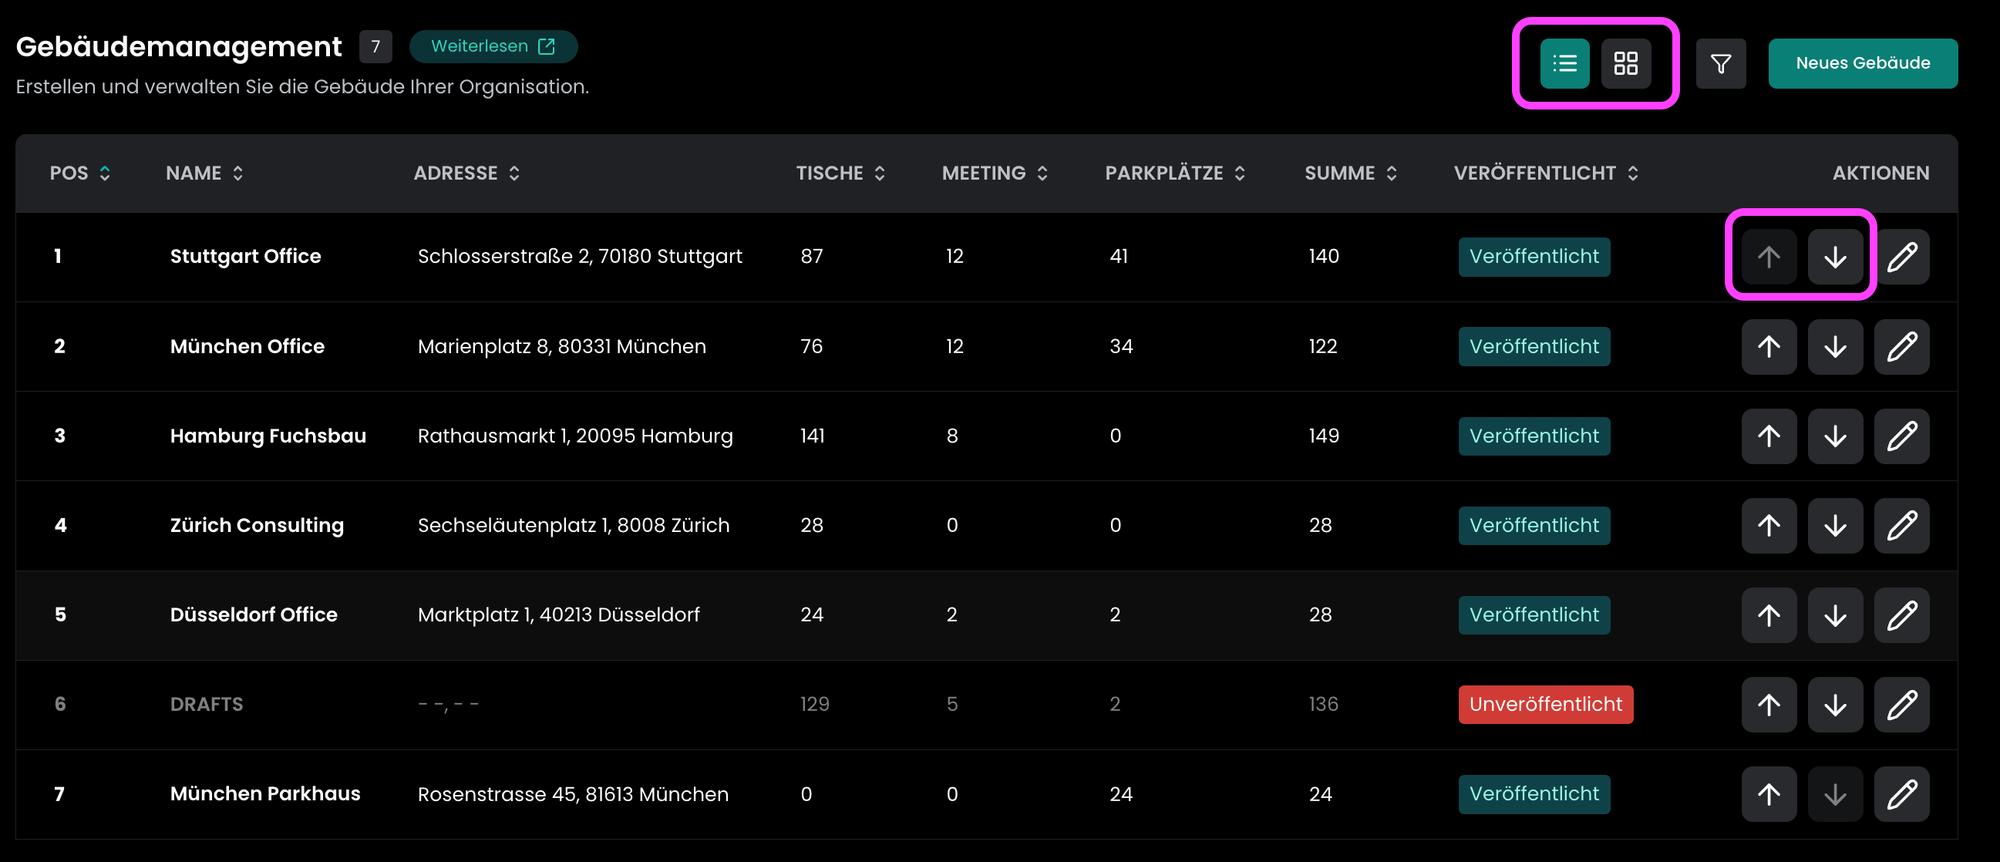Move München Office up one position
The height and width of the screenshot is (862, 2000).
point(1769,347)
